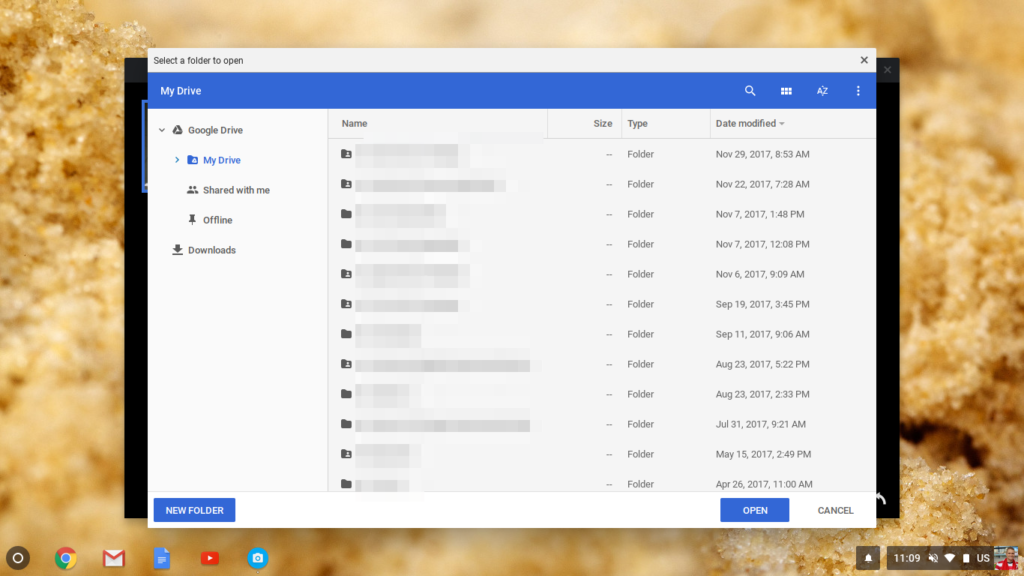Select the folder modified Nov 29, 2017
1024x576 pixels.
(x=450, y=154)
